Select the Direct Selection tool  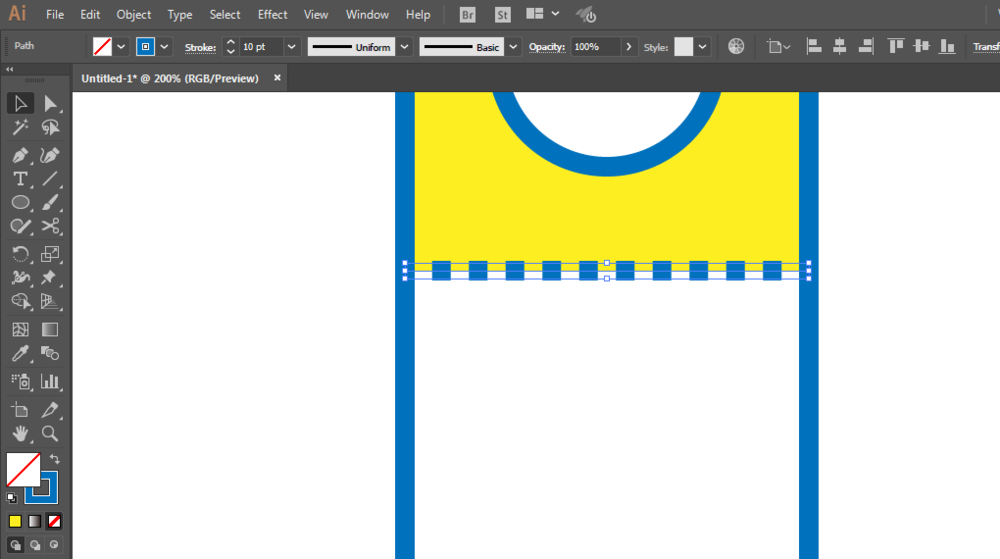(x=50, y=104)
